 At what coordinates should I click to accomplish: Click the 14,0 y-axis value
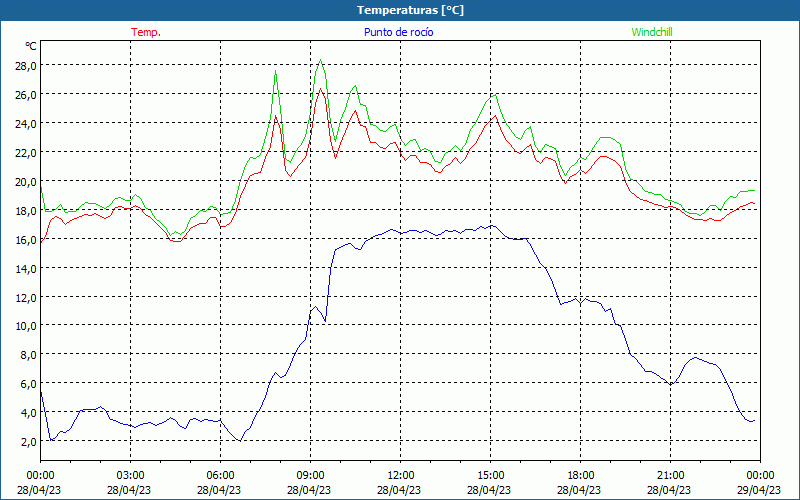(x=26, y=268)
